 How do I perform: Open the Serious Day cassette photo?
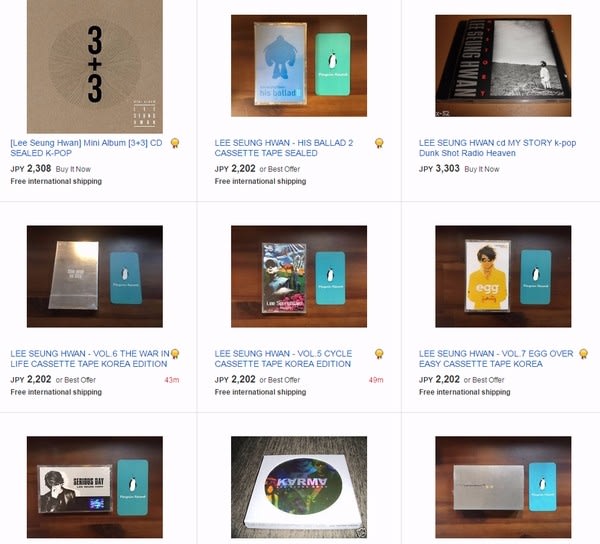(95, 487)
